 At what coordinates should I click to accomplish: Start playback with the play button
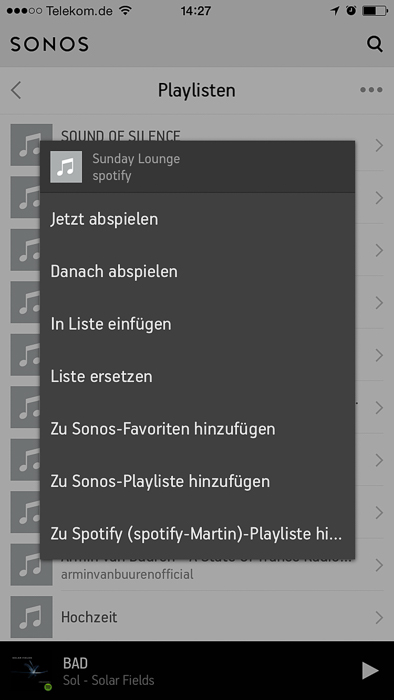370,671
